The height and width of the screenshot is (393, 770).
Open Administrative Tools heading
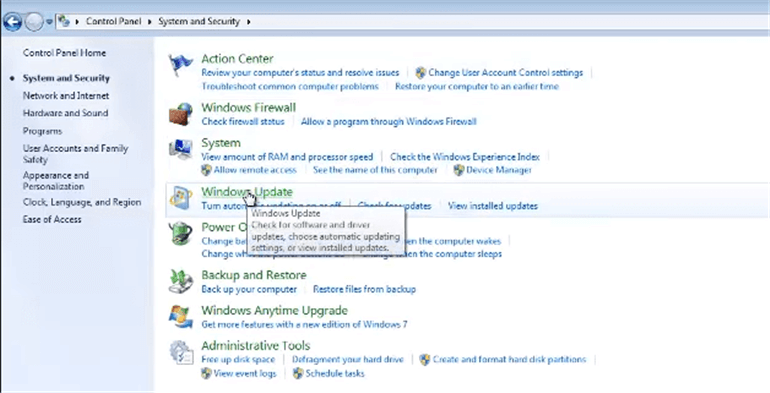255,345
